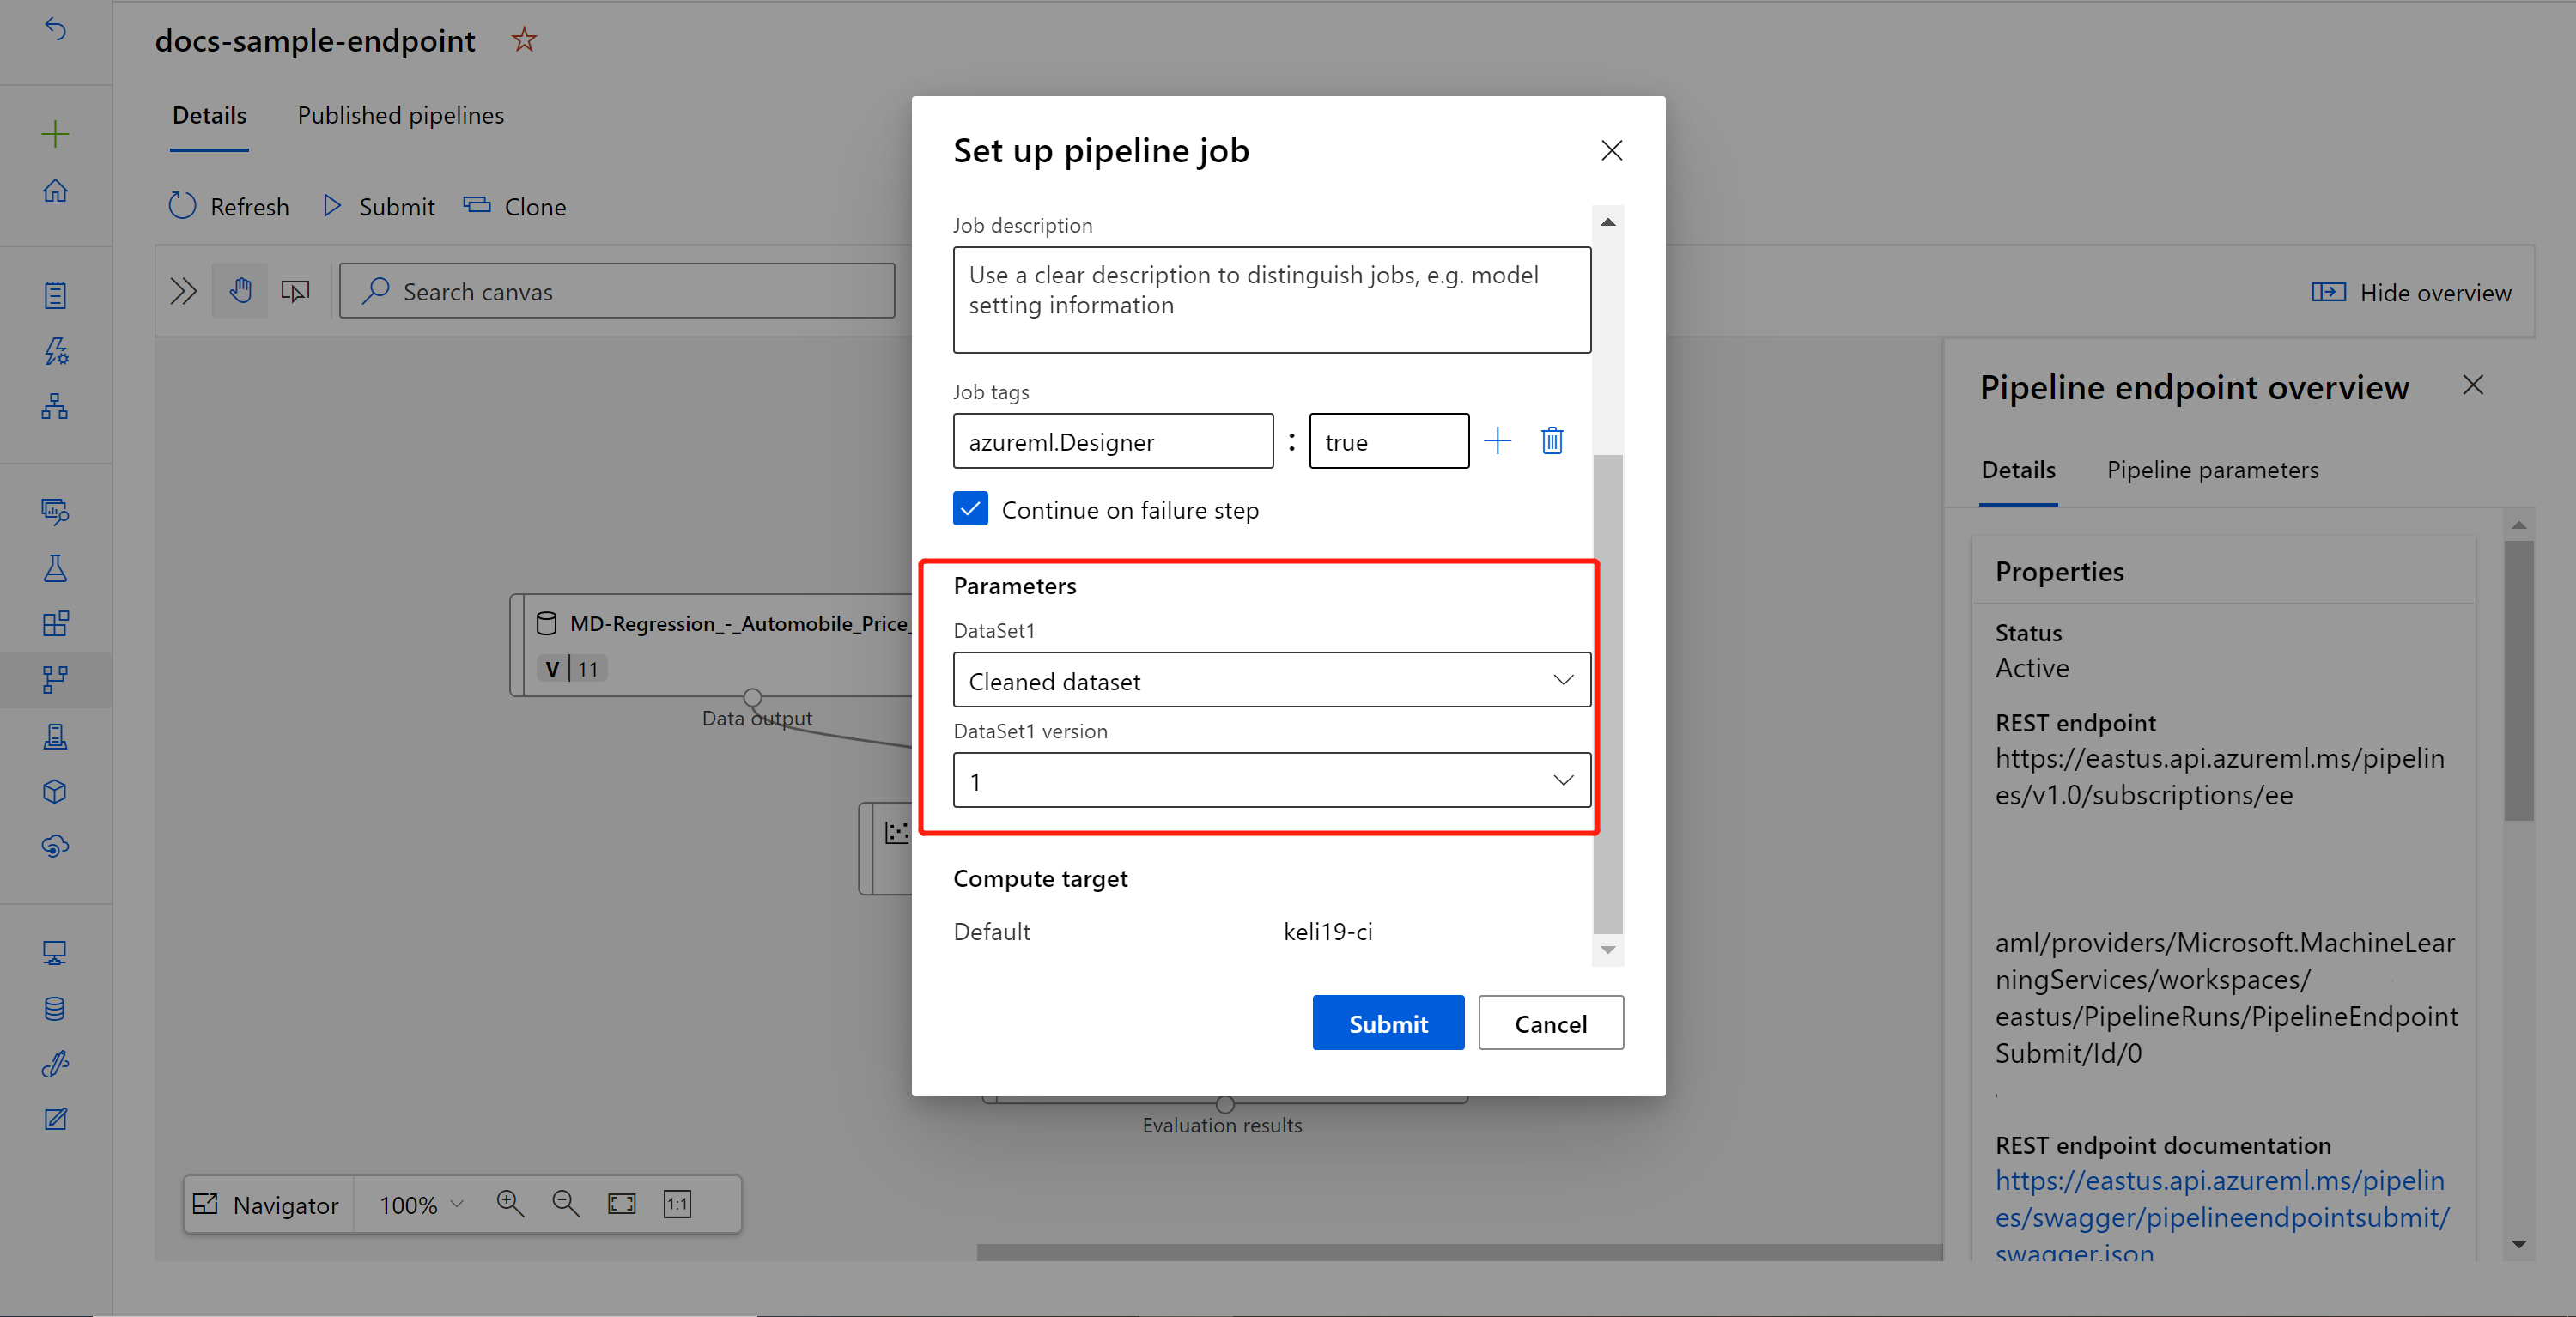Click into the Job description text box
2576x1317 pixels.
1271,300
